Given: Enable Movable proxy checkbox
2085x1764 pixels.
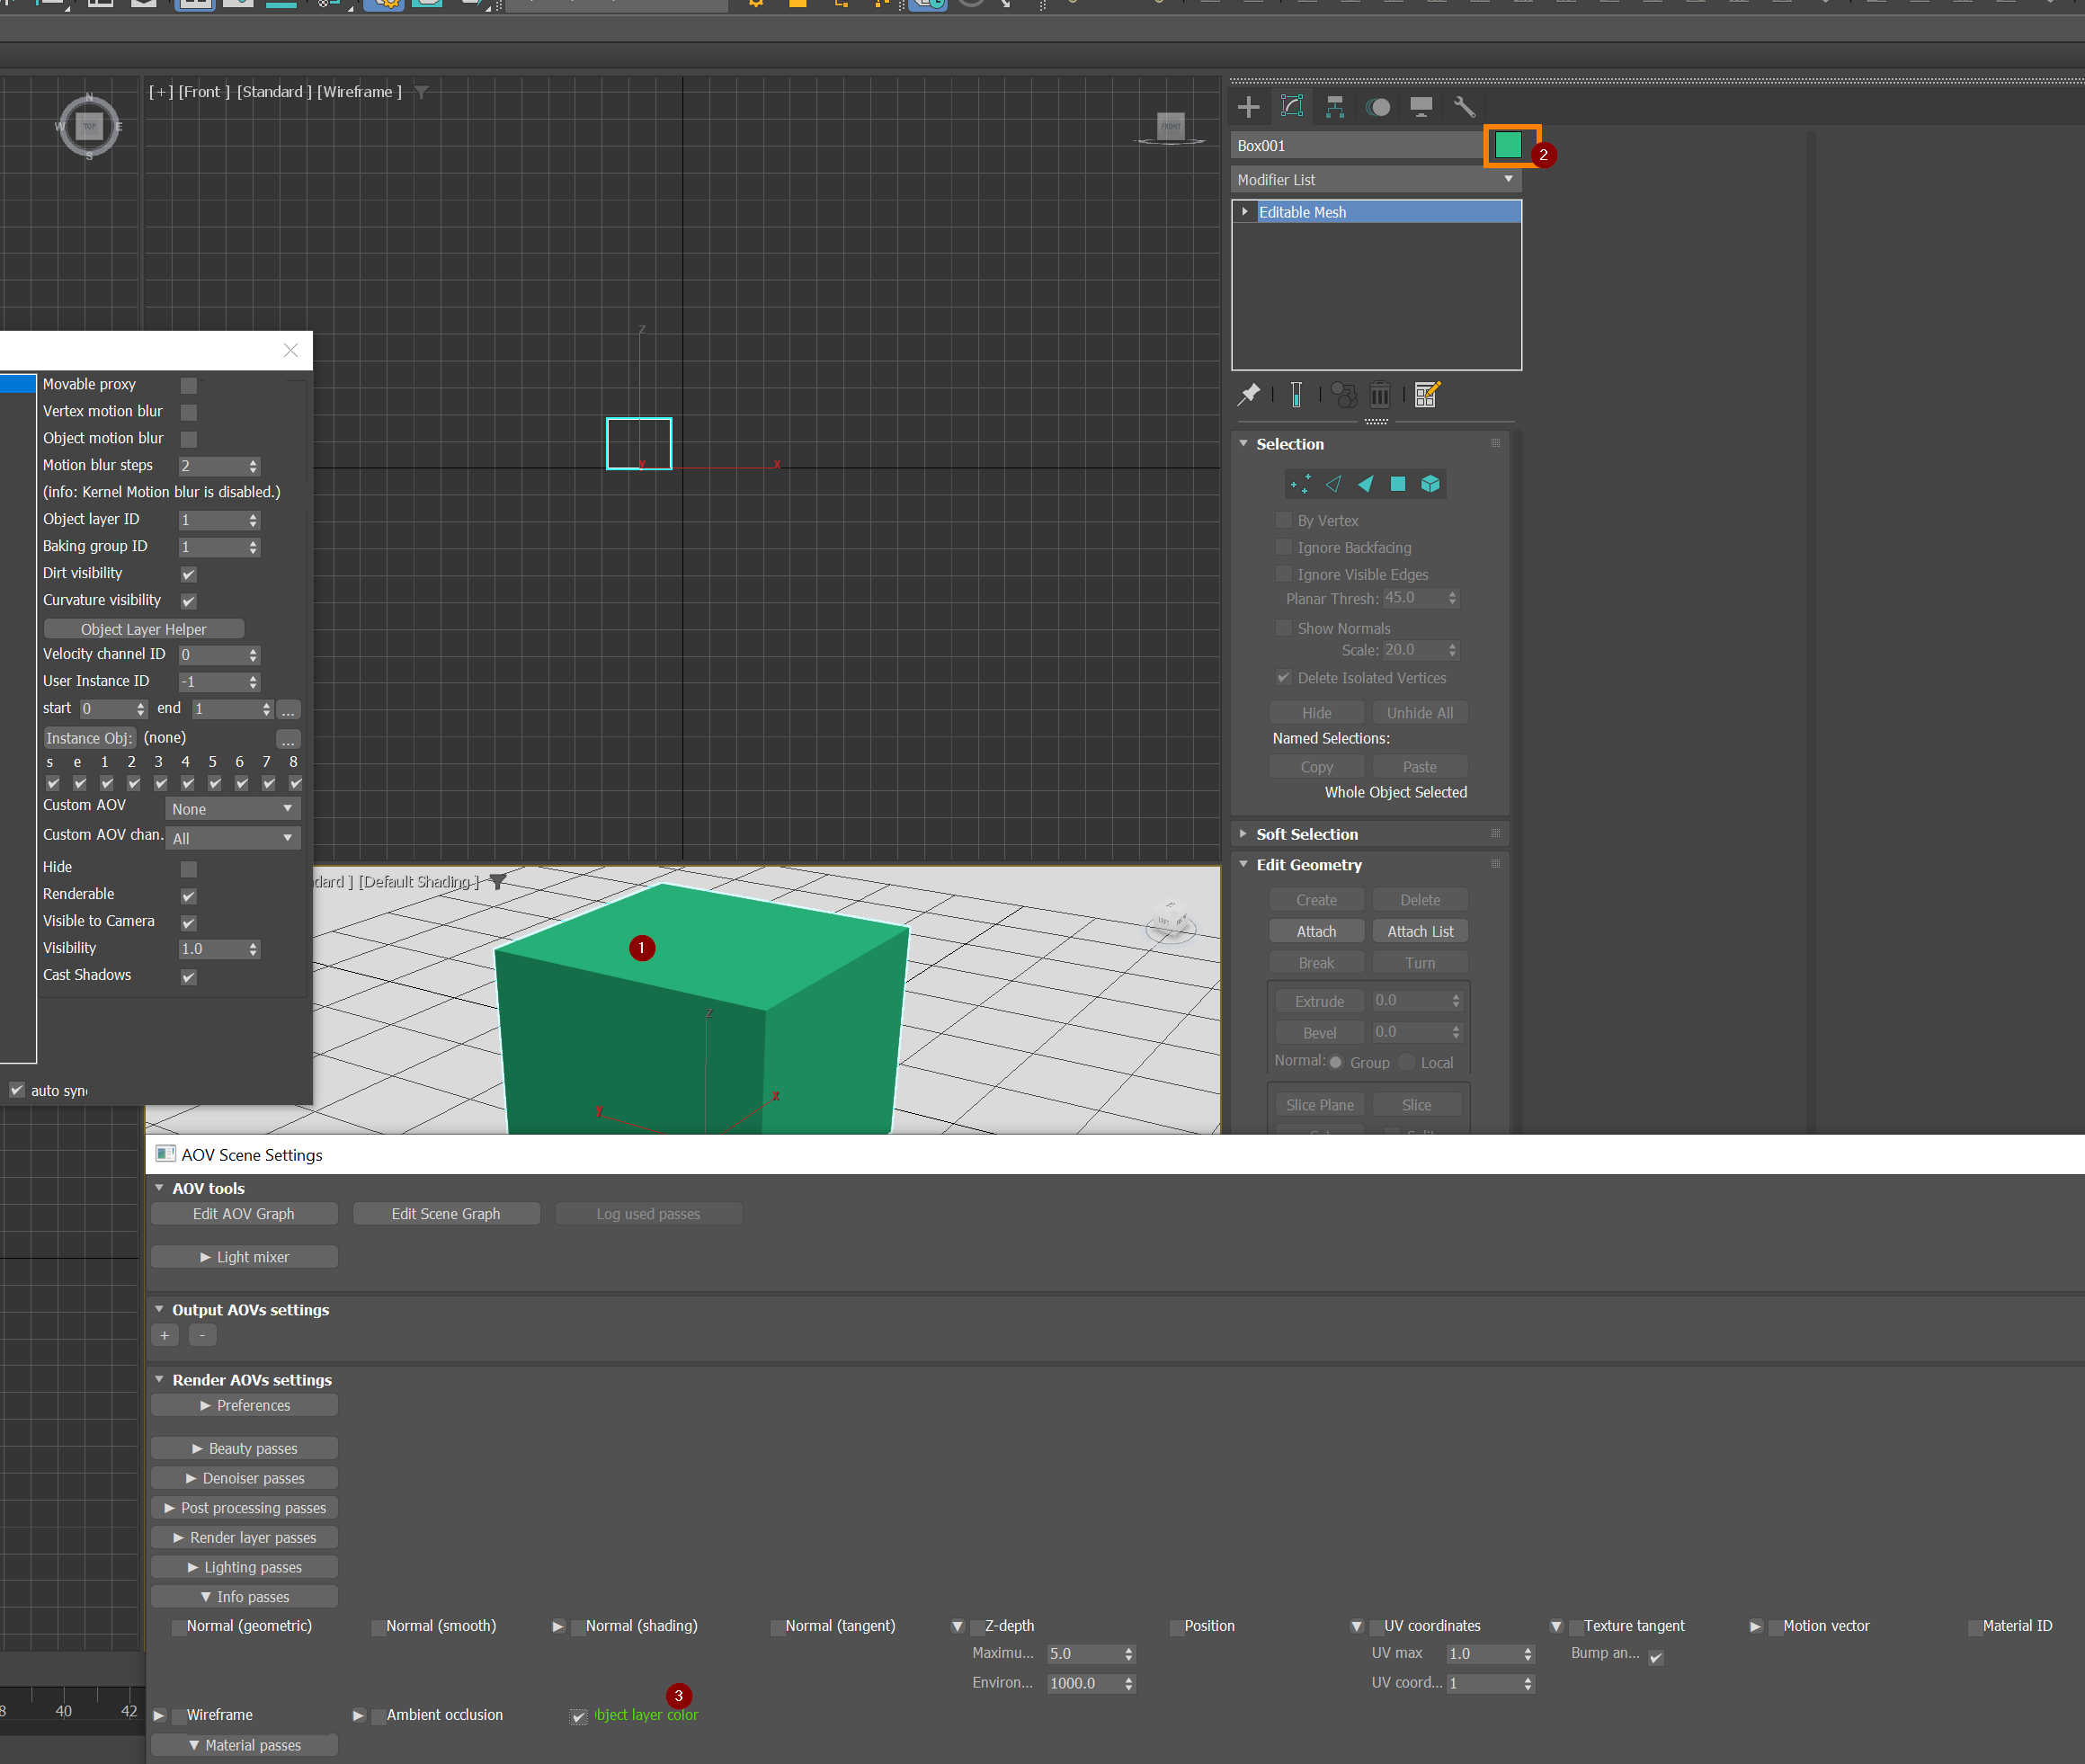Looking at the screenshot, I should point(188,385).
